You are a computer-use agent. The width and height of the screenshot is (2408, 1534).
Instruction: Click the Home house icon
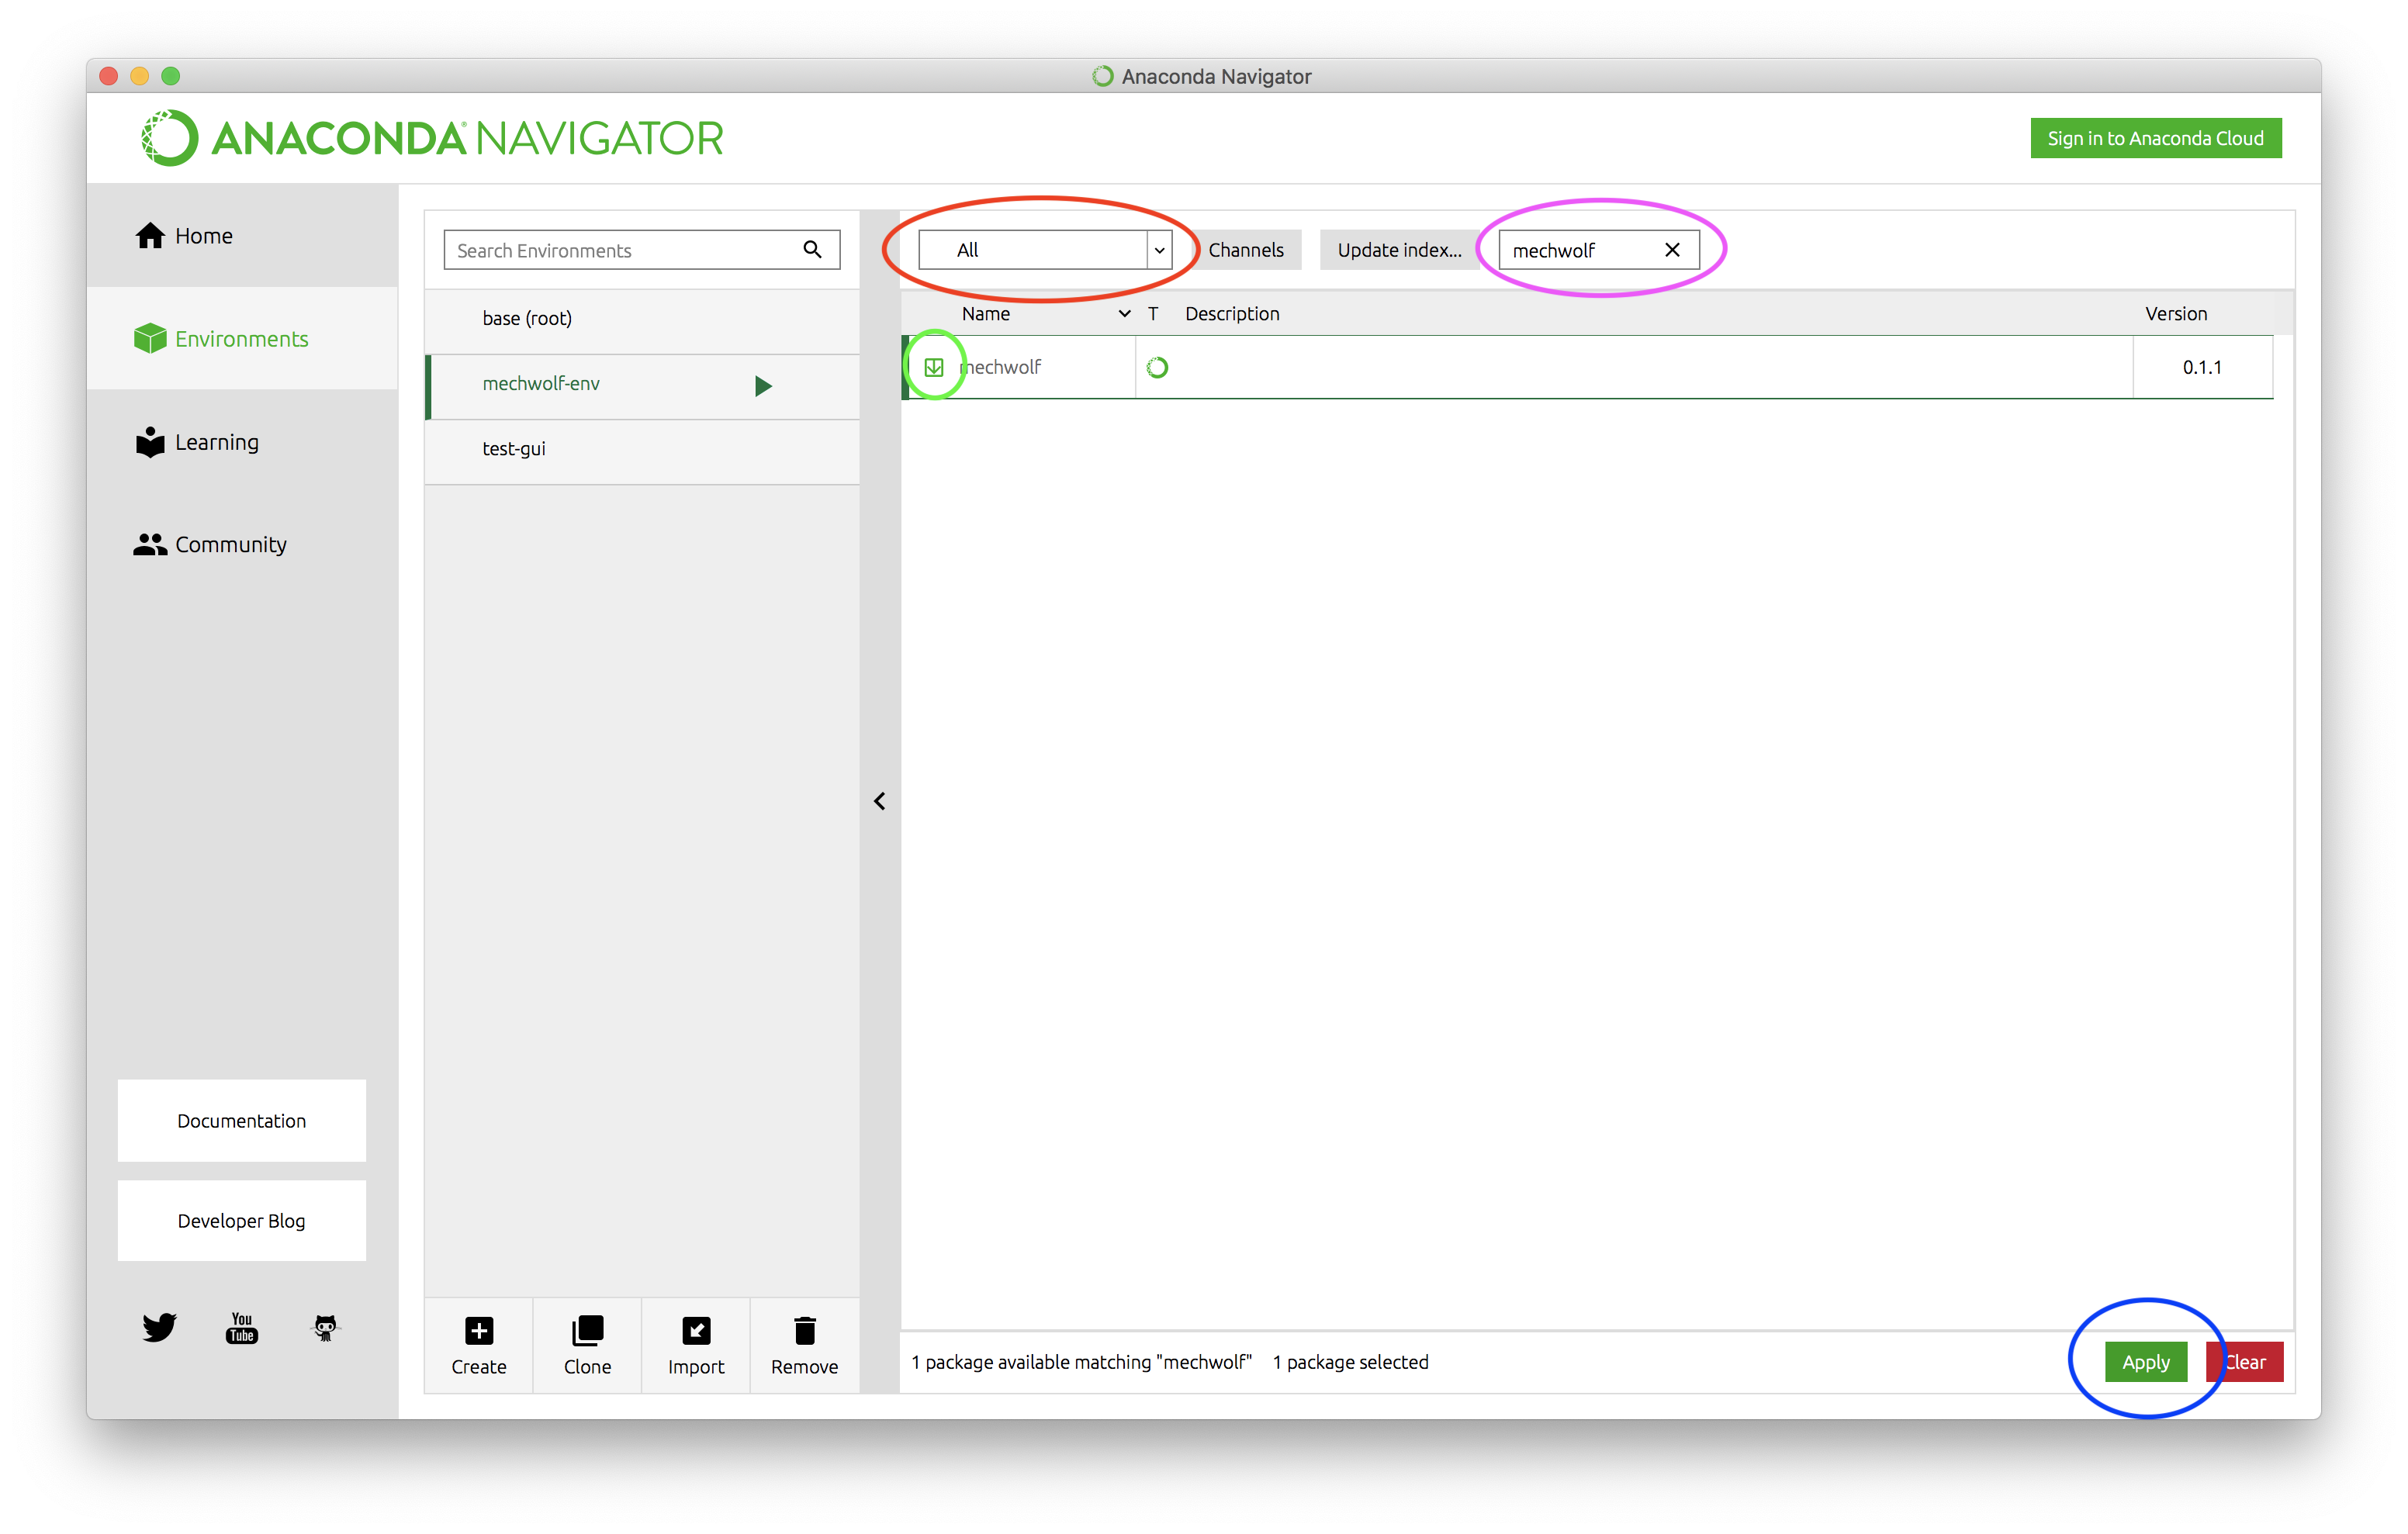150,235
